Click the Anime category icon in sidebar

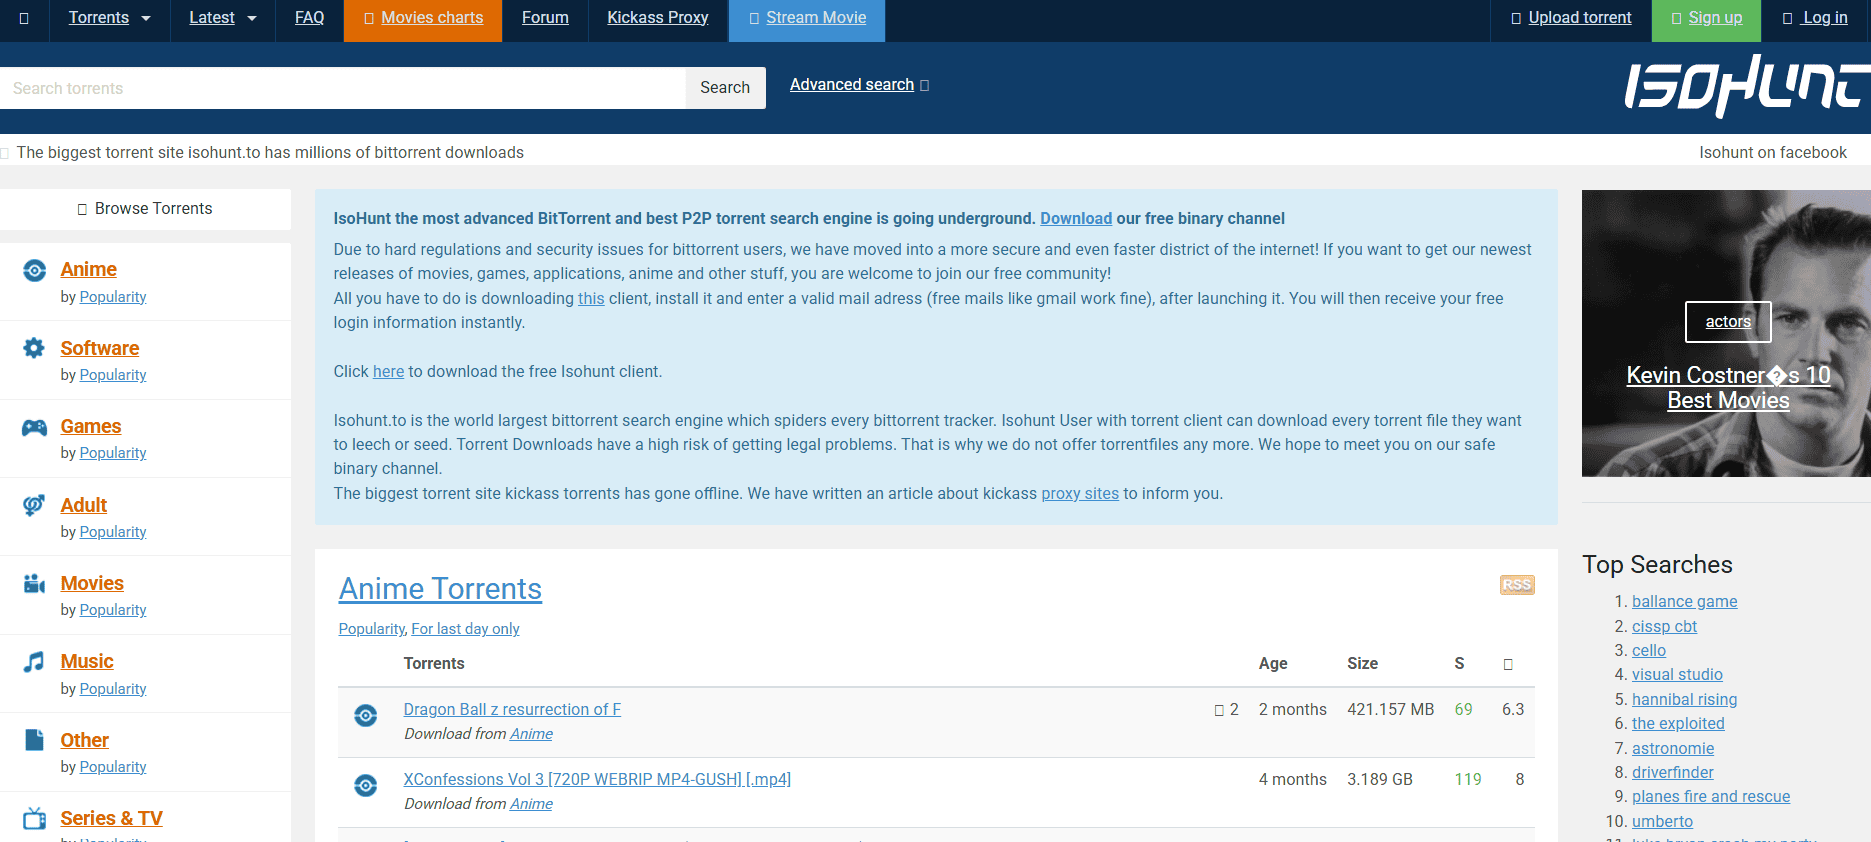point(35,270)
